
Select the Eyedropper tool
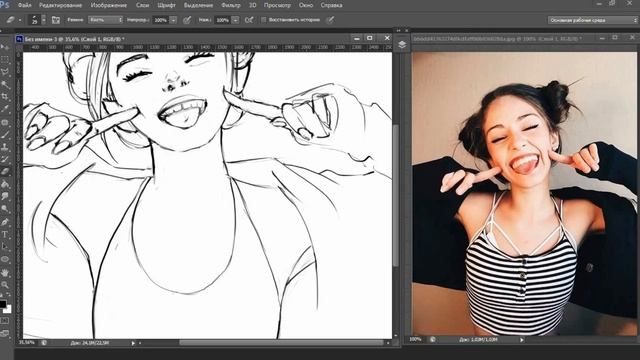coord(5,109)
